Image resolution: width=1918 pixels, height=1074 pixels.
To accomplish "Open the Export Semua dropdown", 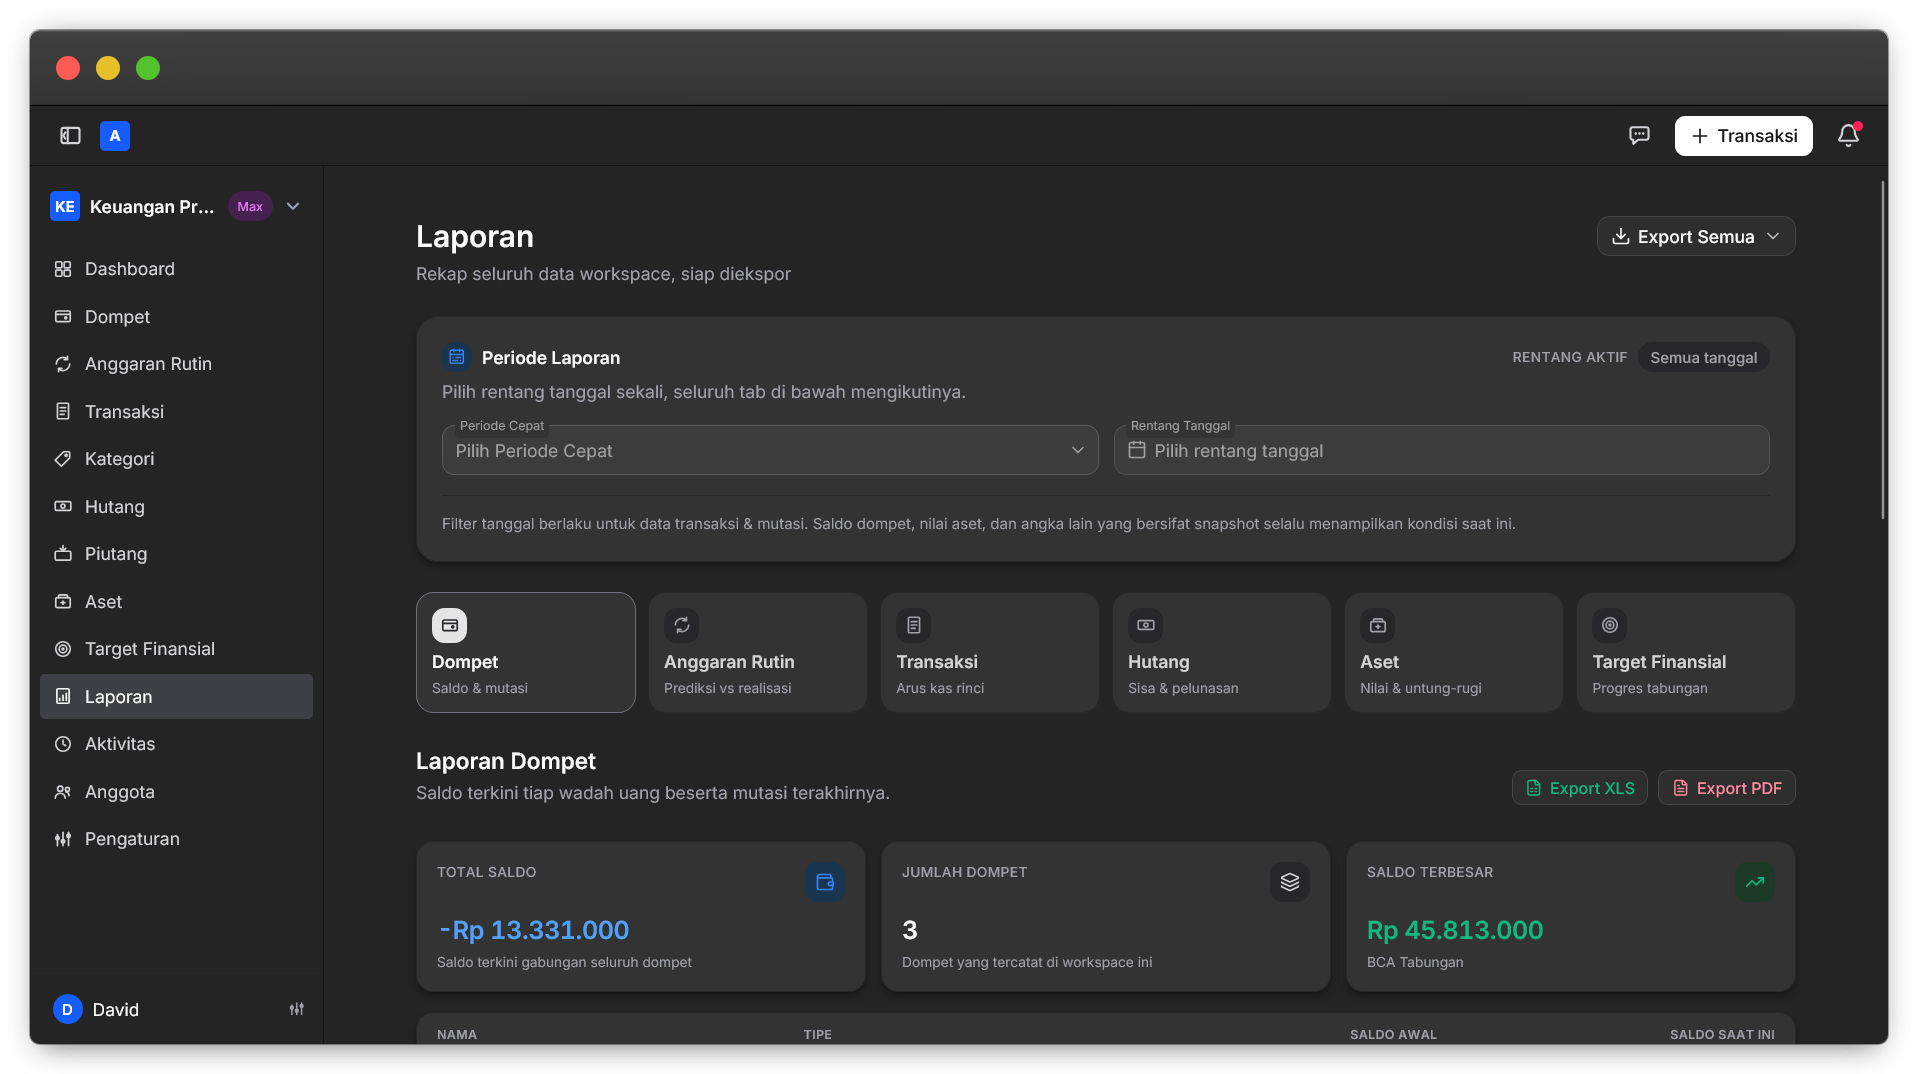I will click(x=1696, y=237).
